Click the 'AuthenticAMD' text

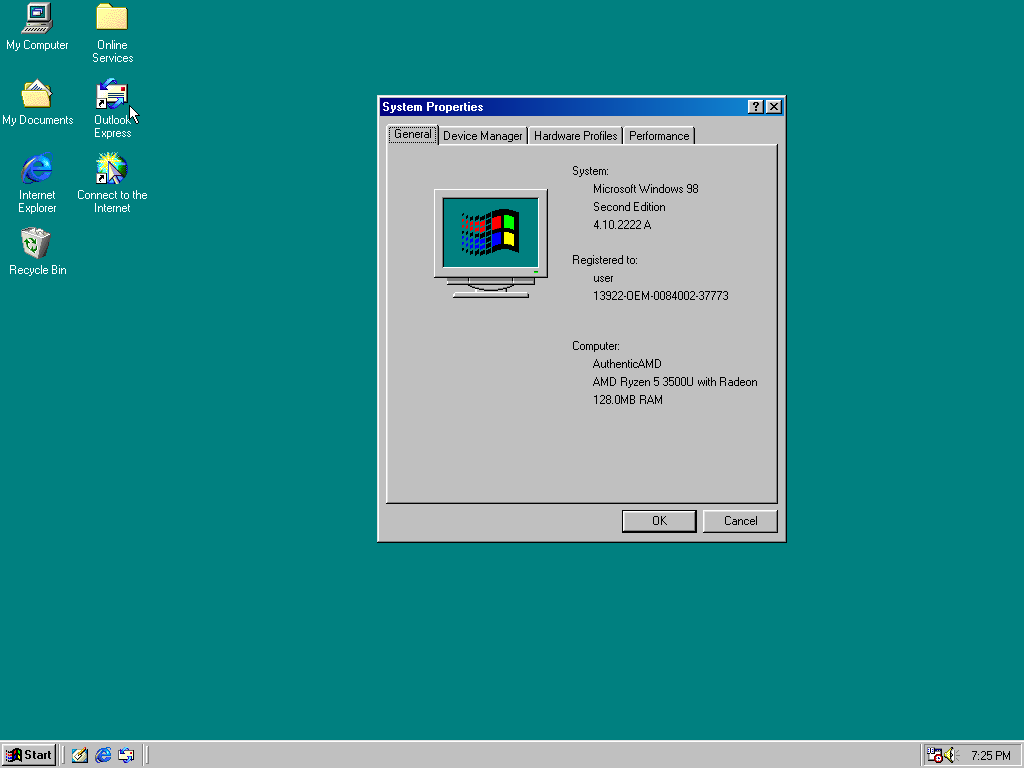[x=627, y=364]
